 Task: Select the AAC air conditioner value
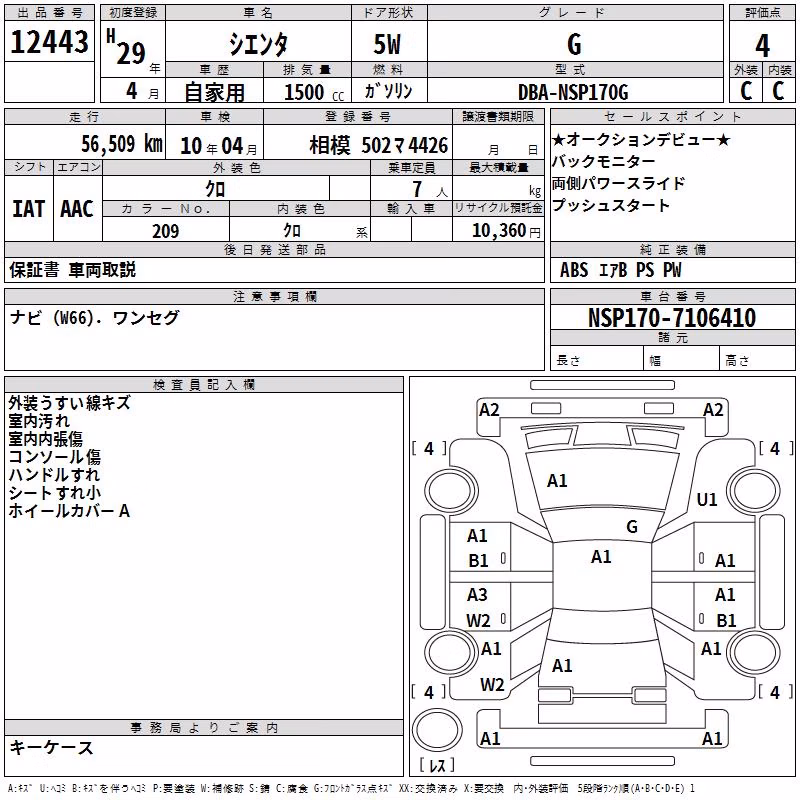click(77, 209)
